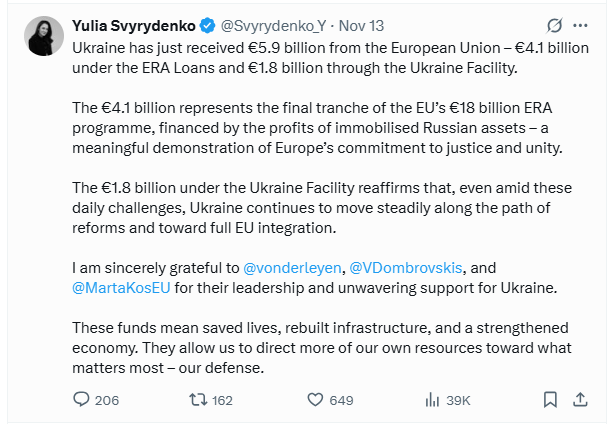The image size is (611, 424).
Task: Open the @VDombrovskis mention
Action: pos(410,267)
